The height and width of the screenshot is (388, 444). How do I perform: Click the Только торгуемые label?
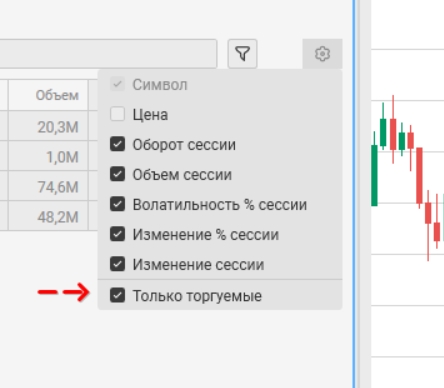click(x=197, y=296)
